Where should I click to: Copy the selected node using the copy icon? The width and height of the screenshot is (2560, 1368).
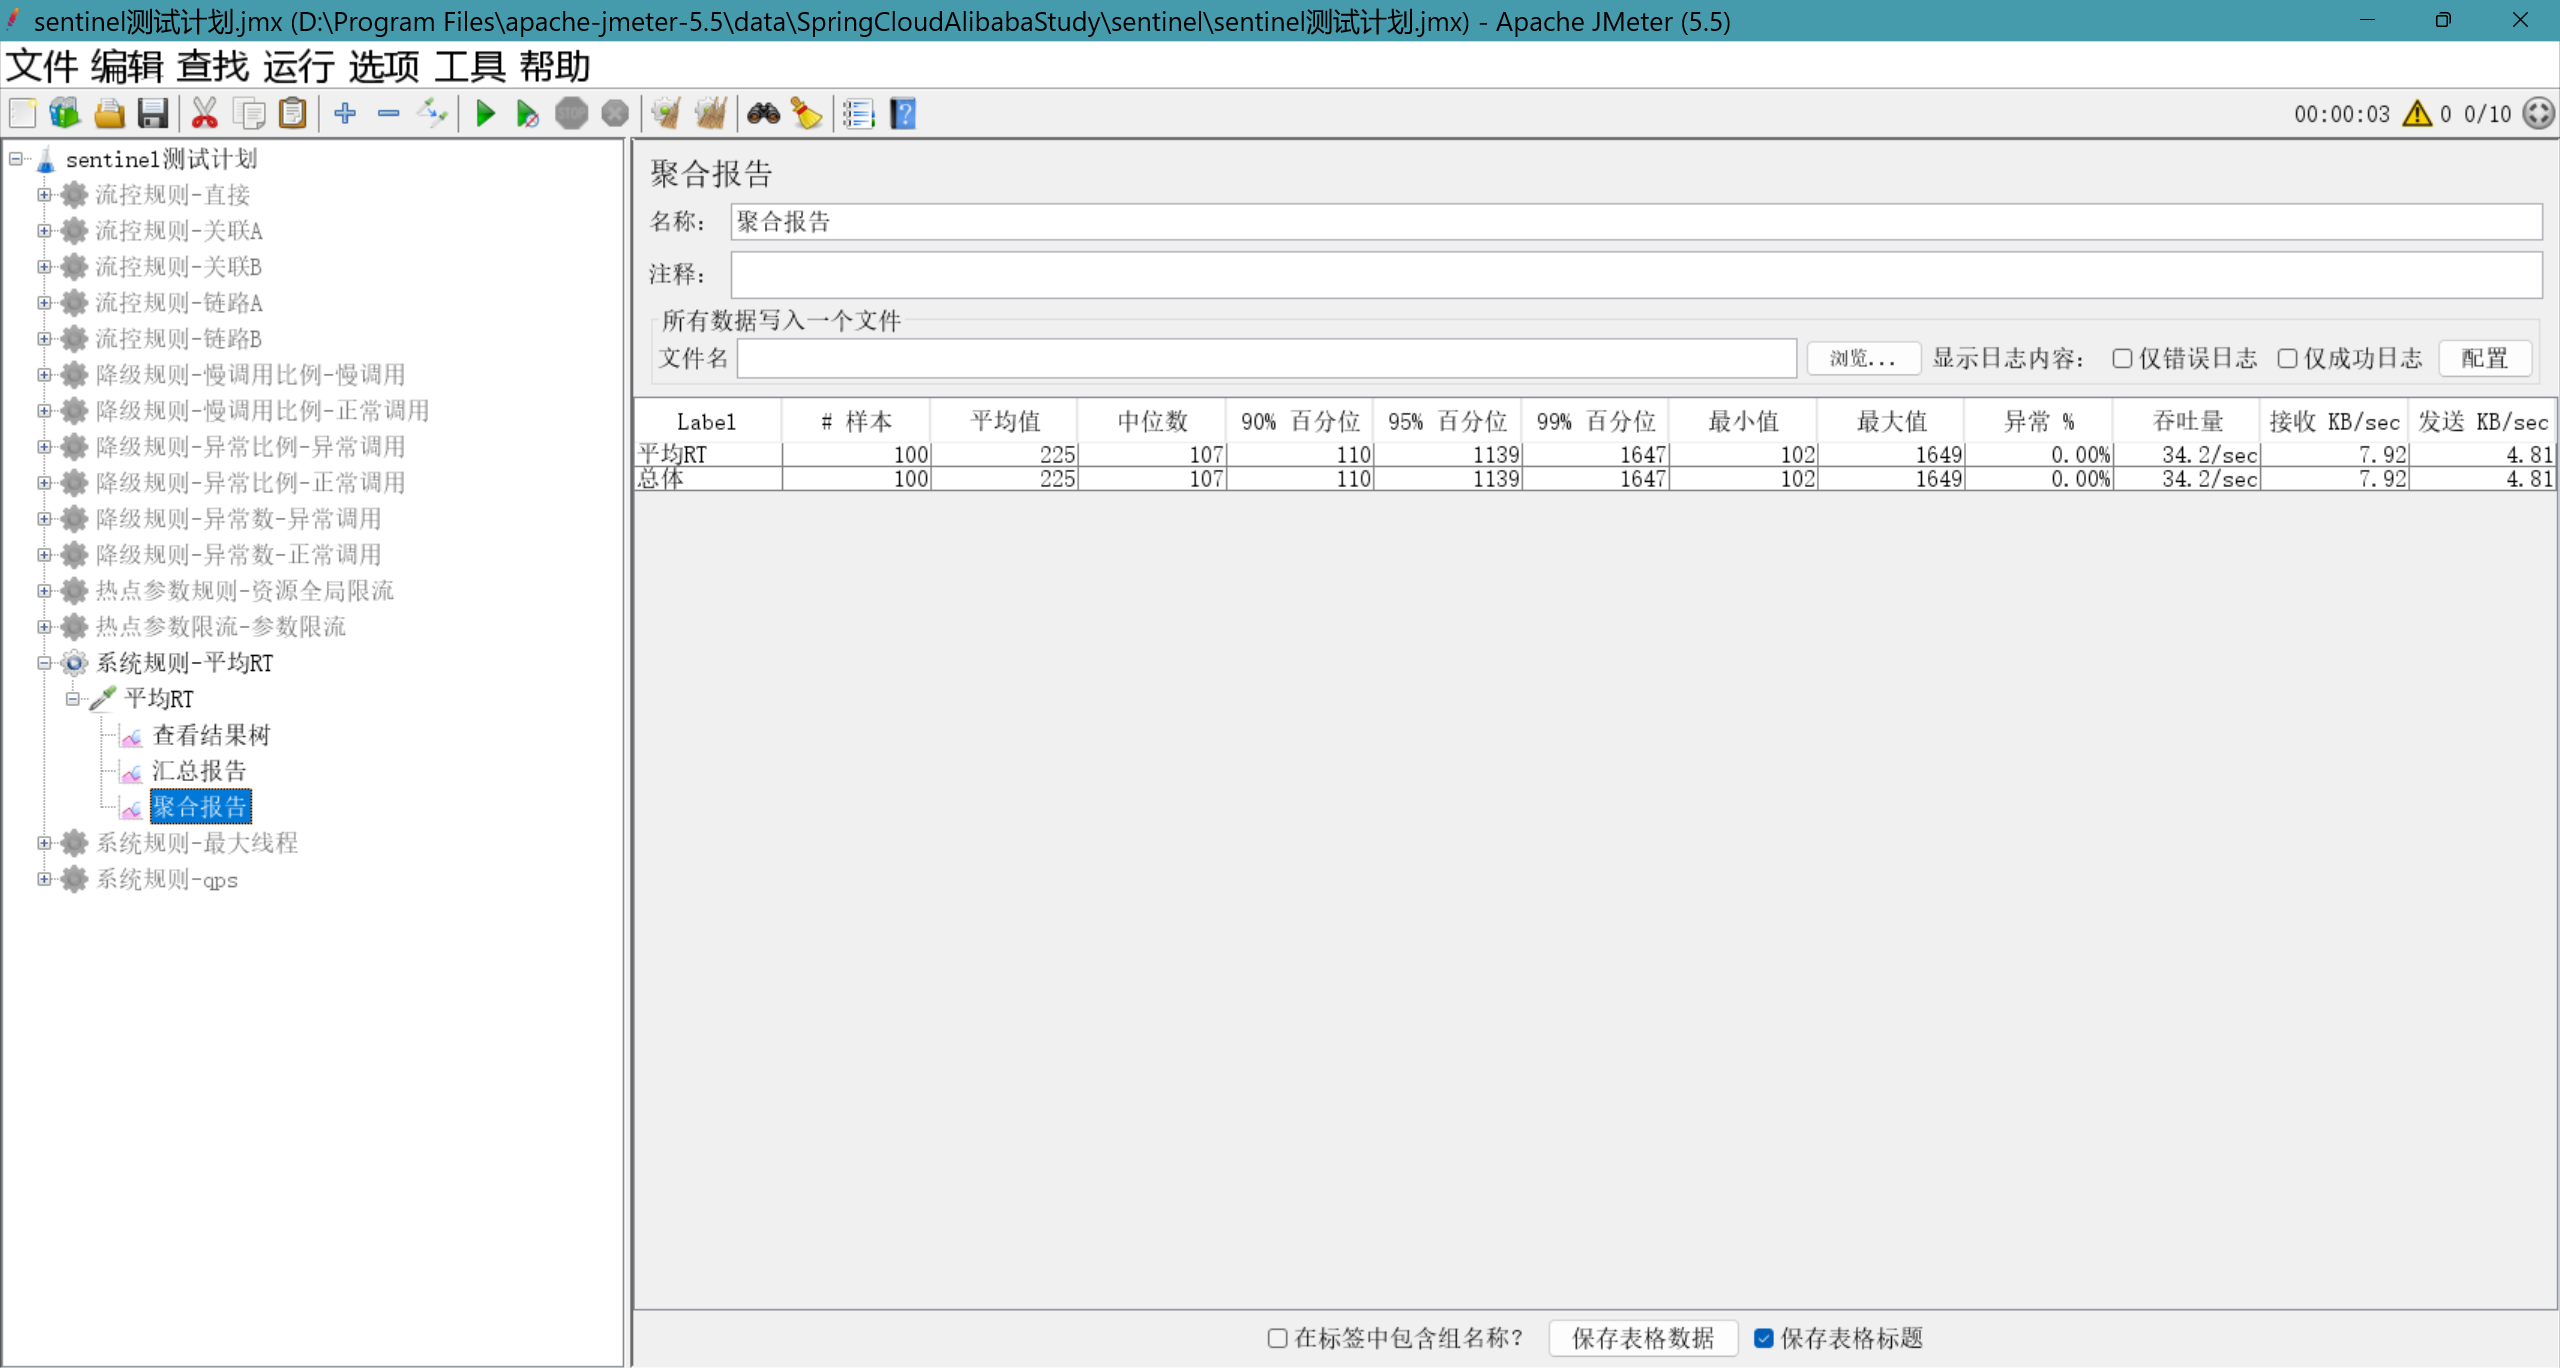click(249, 113)
